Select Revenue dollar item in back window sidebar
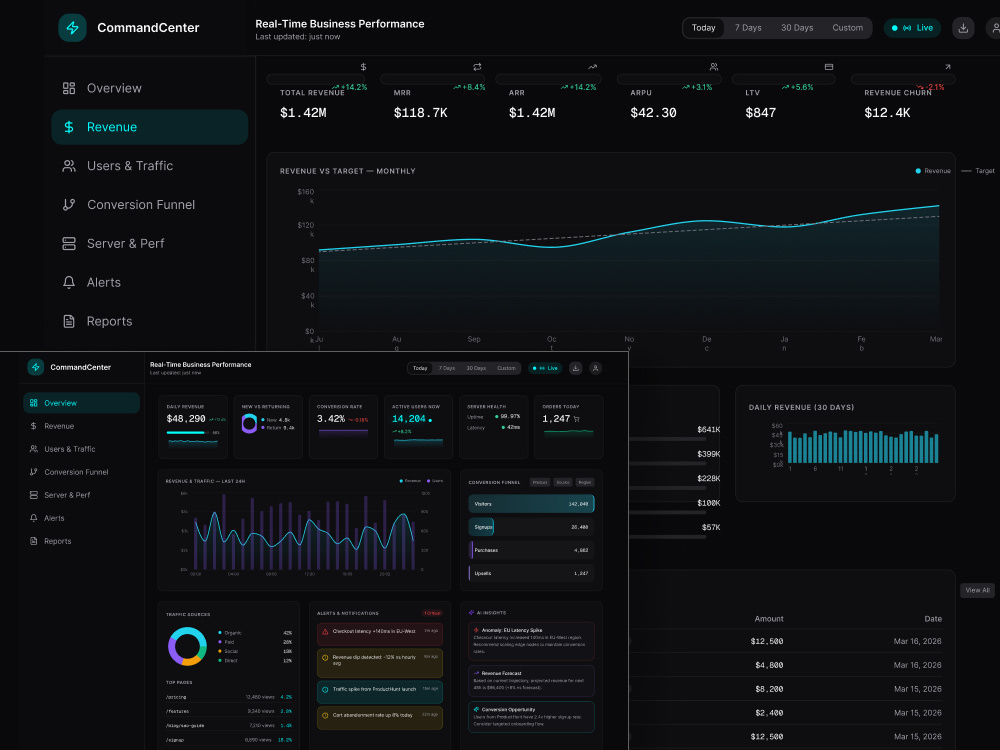 (x=149, y=127)
